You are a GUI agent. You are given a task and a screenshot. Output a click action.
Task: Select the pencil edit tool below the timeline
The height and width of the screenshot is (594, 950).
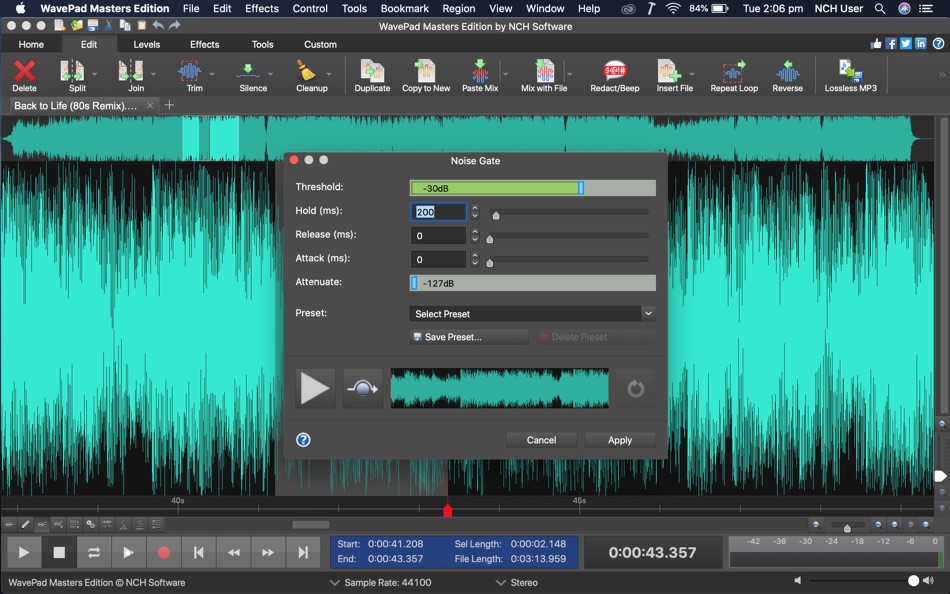click(x=25, y=524)
